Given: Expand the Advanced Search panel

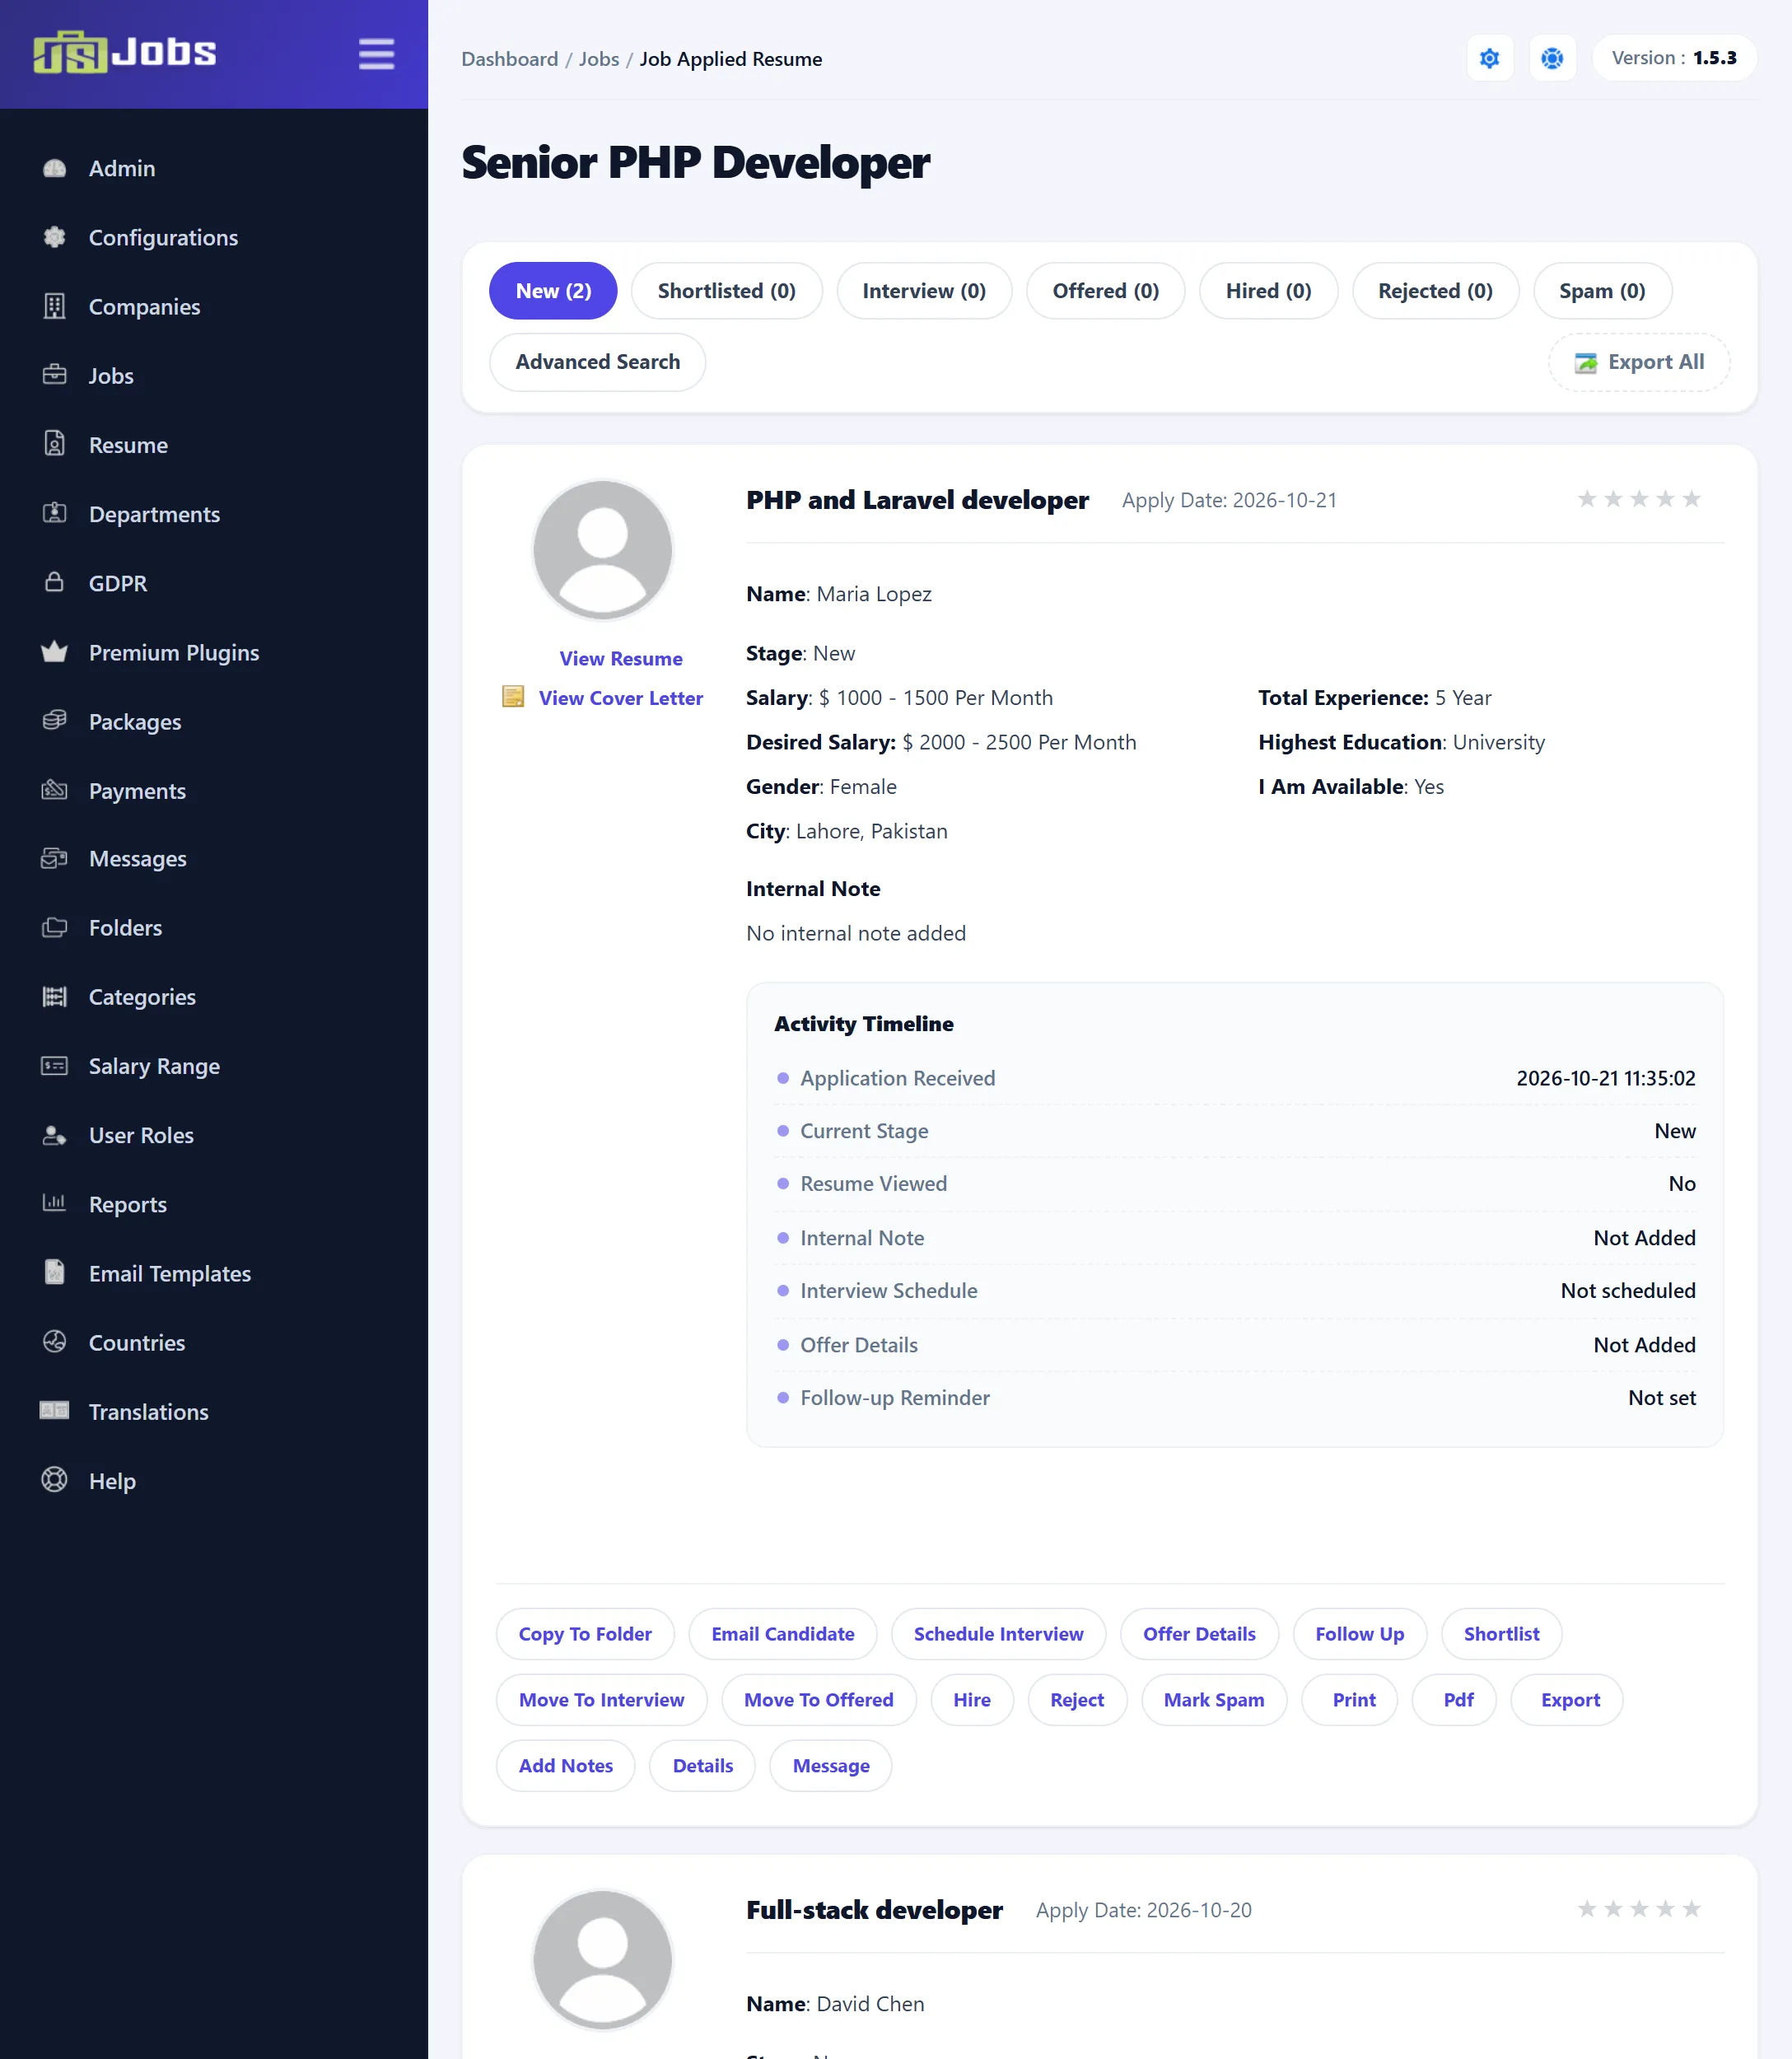Looking at the screenshot, I should coord(597,362).
